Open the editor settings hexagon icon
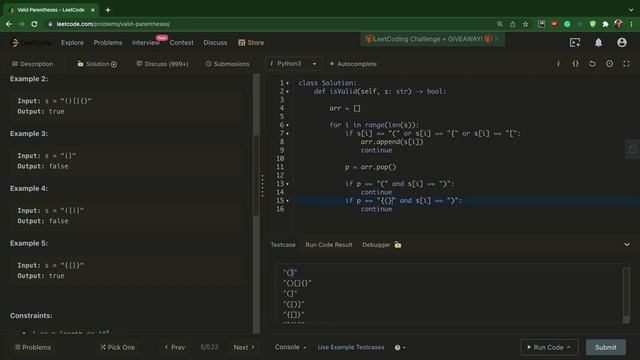 point(609,64)
